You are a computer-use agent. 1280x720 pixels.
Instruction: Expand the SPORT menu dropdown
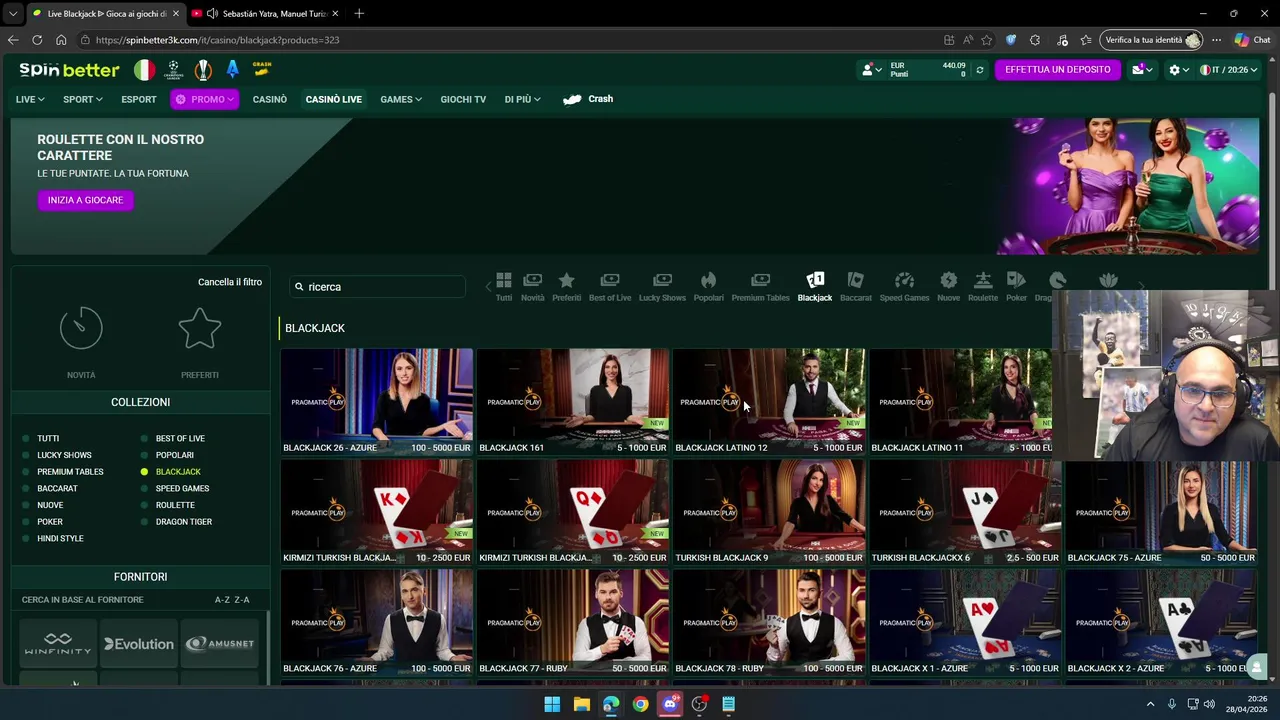pyautogui.click(x=82, y=99)
